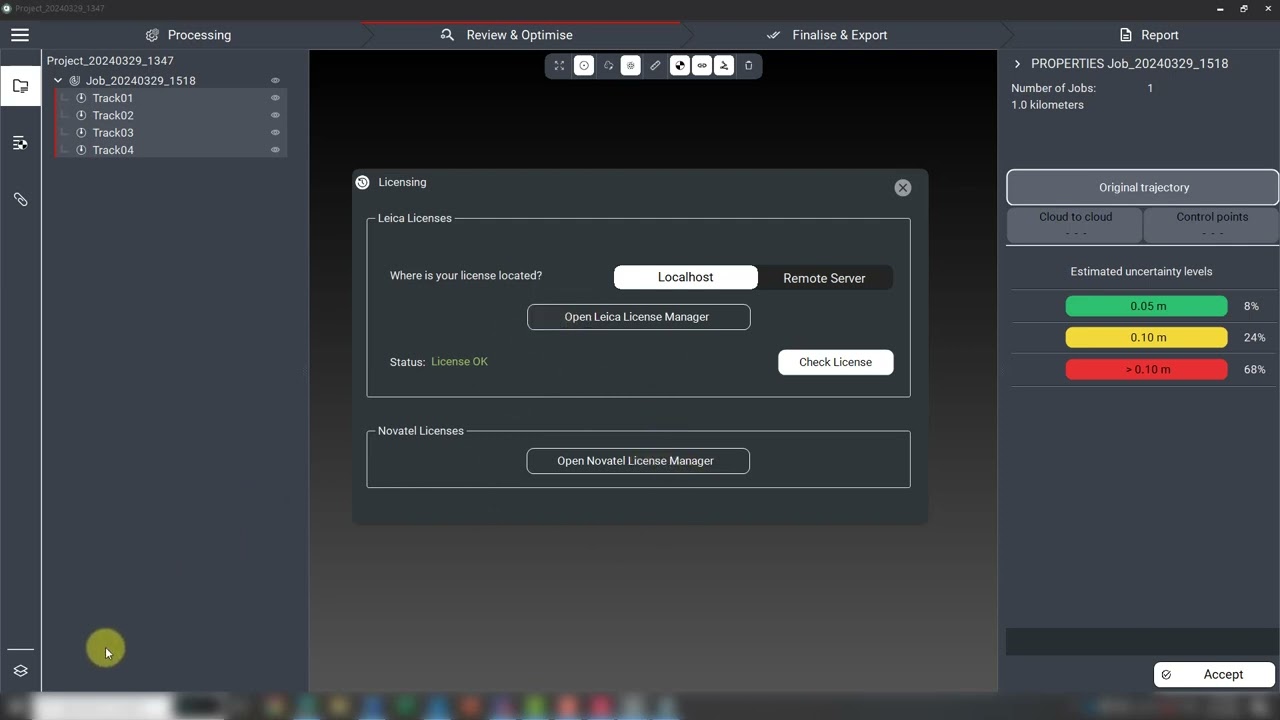
Task: Open the attachments paperclip sidebar panel
Action: point(20,200)
